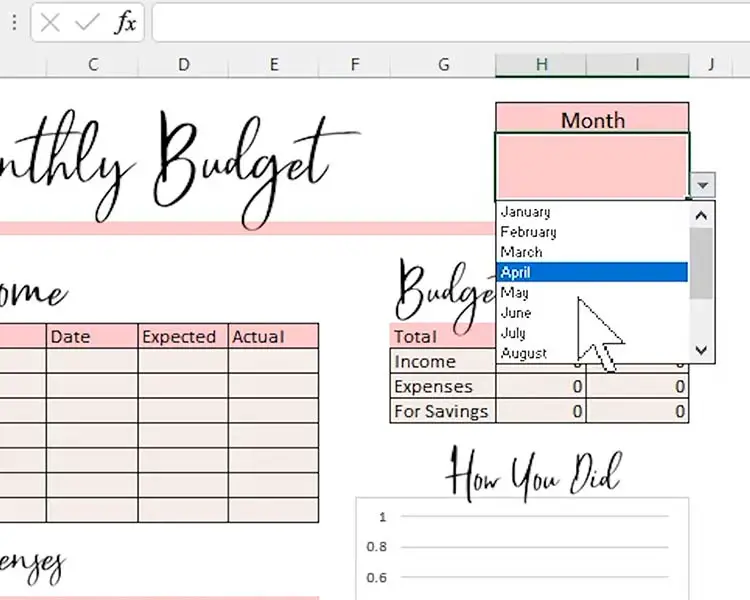Viewport: 750px width, 600px height.
Task: Click first empty cell under Expected
Action: point(183,361)
